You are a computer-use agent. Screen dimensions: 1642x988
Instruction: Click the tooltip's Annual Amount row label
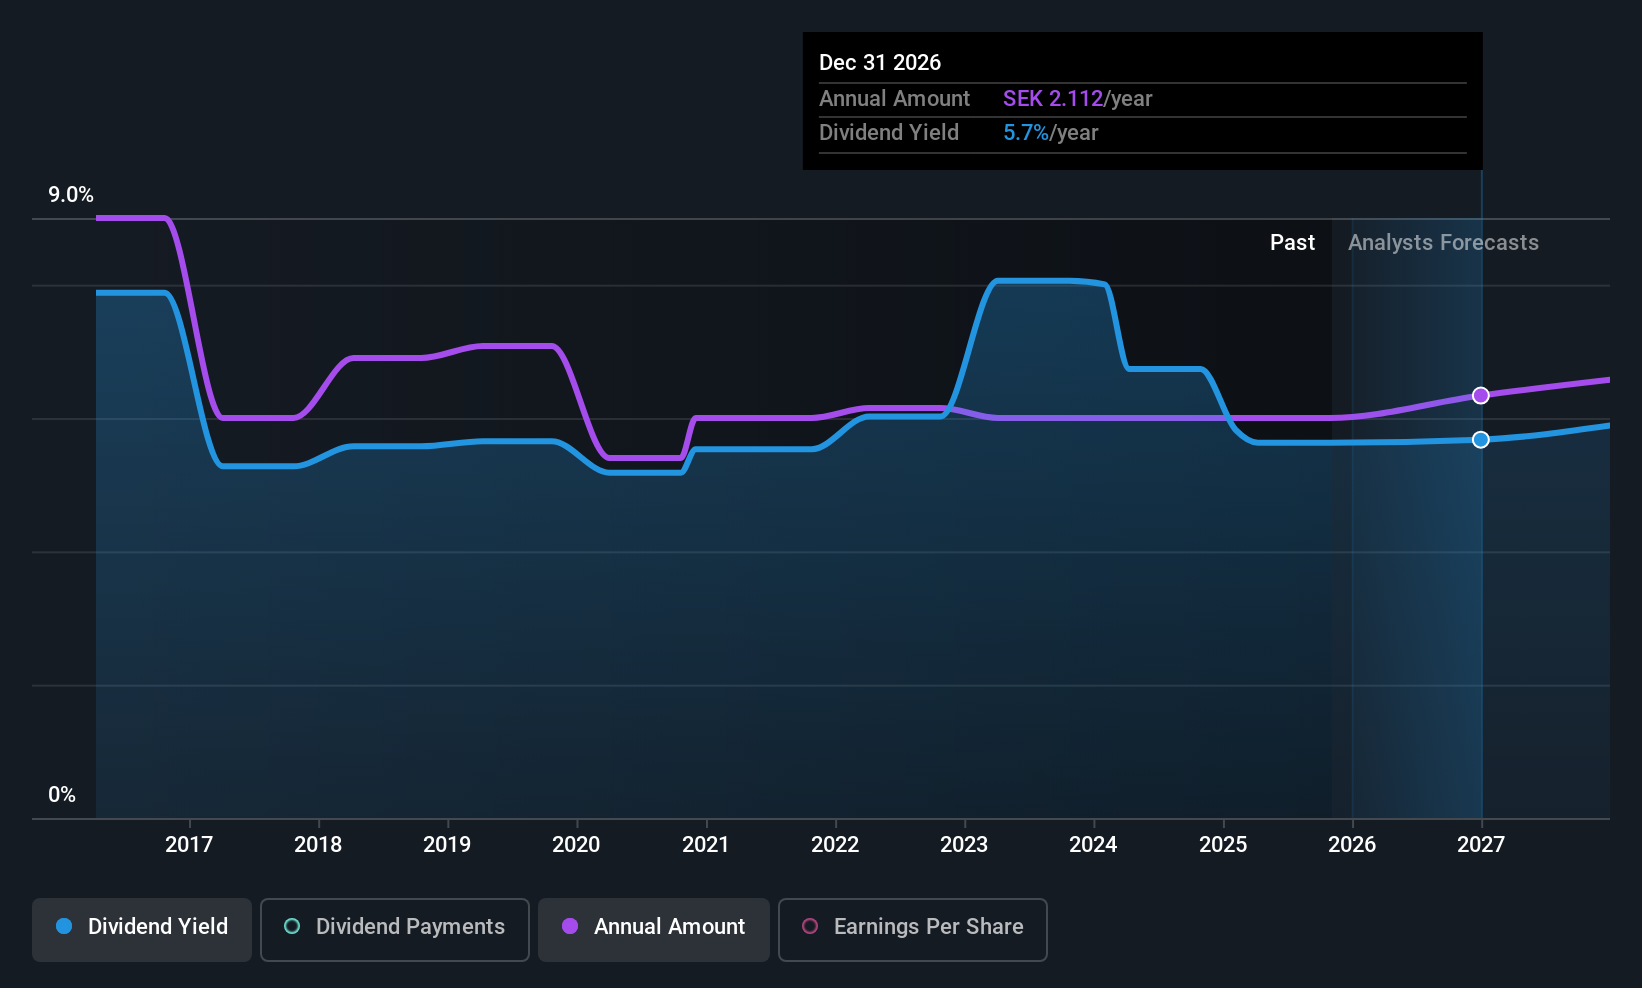[x=894, y=99]
